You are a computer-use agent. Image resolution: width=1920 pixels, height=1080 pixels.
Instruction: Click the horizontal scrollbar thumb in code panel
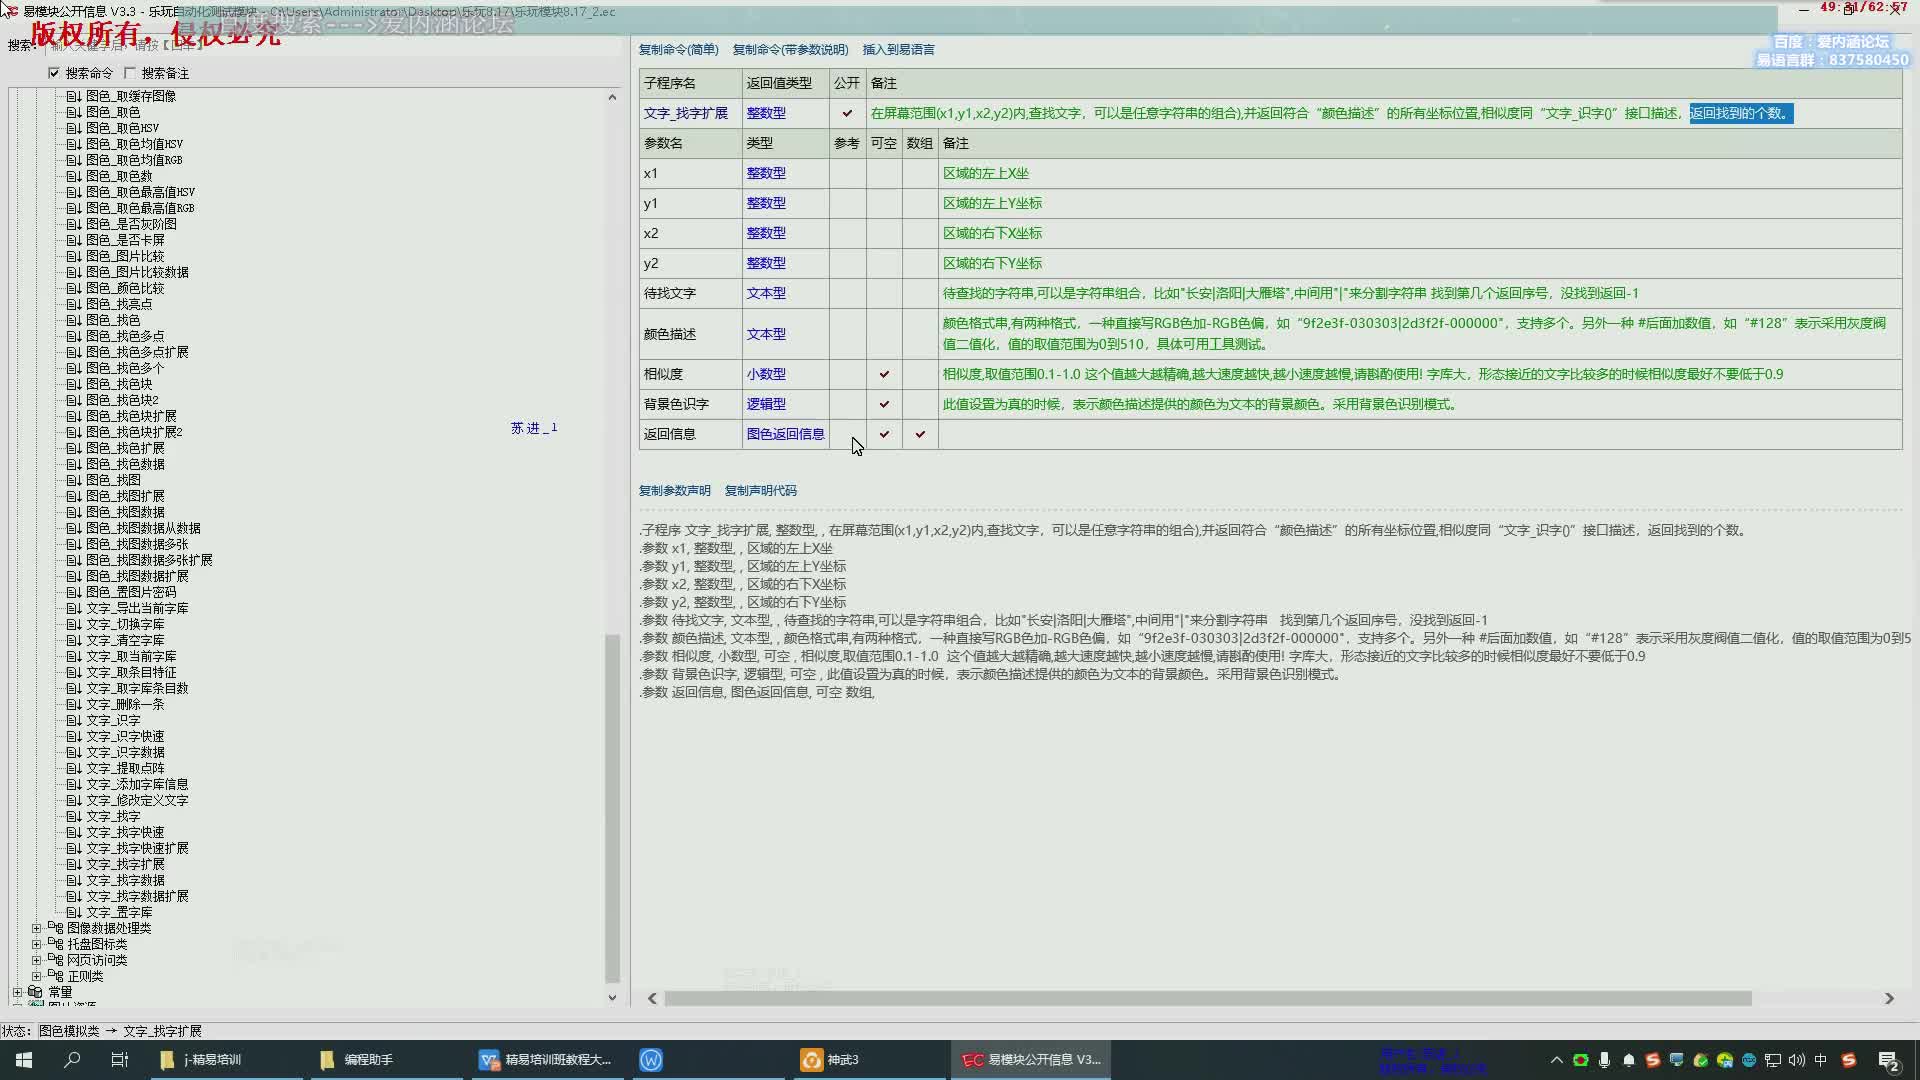click(1208, 998)
